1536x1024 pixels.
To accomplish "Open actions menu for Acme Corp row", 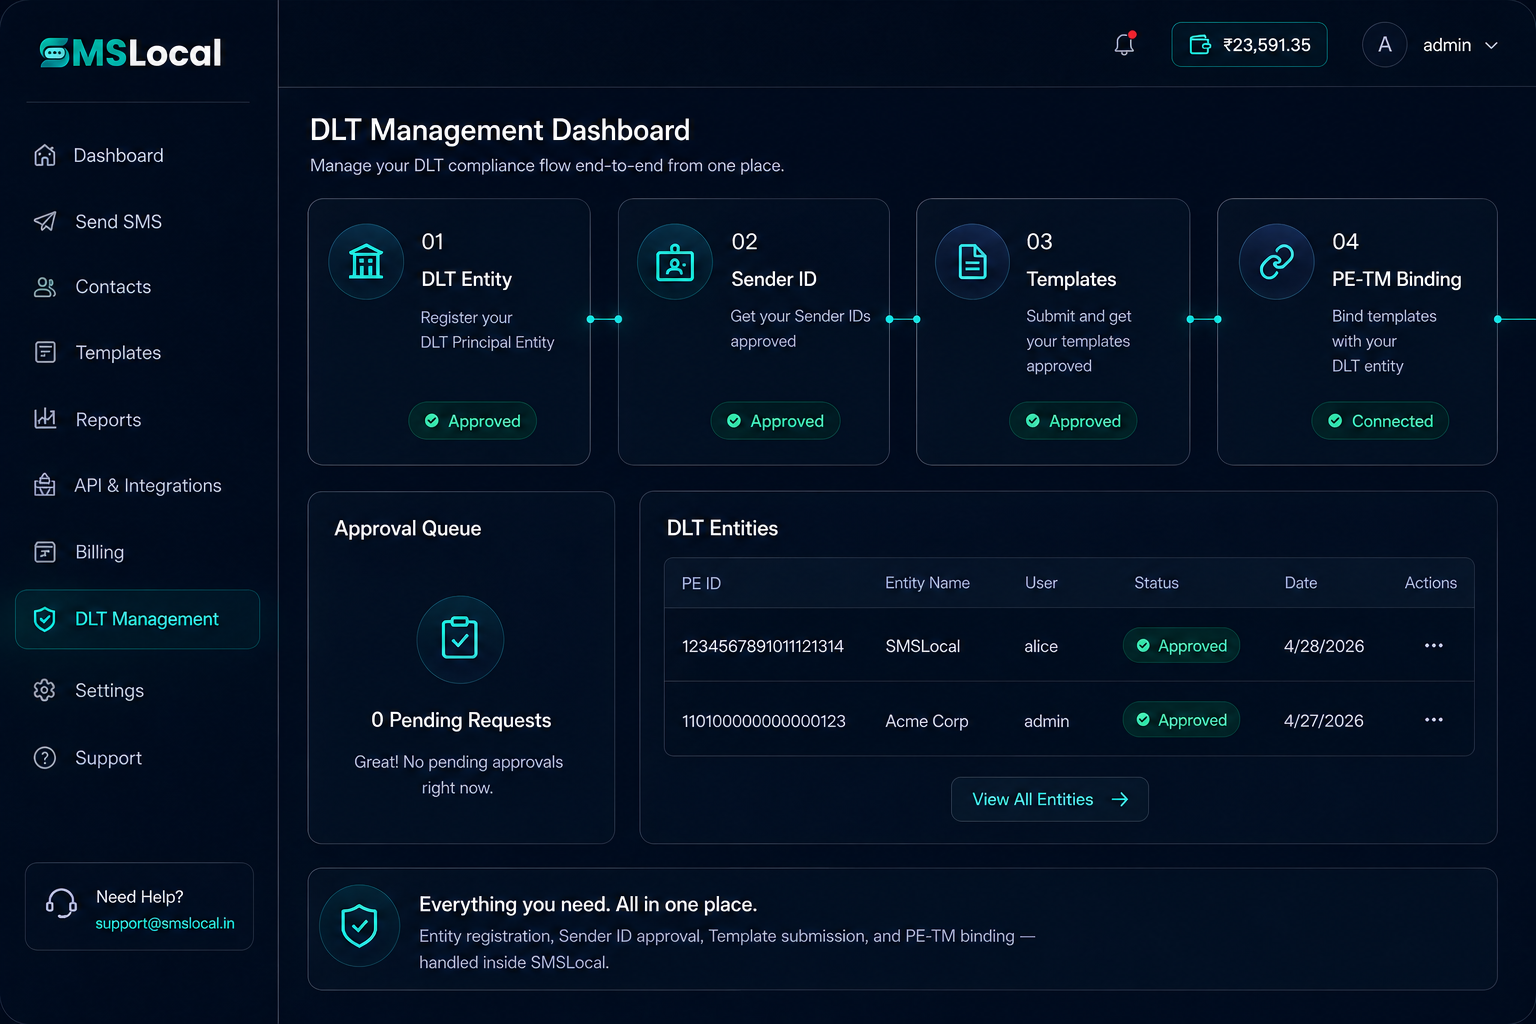I will point(1433,720).
